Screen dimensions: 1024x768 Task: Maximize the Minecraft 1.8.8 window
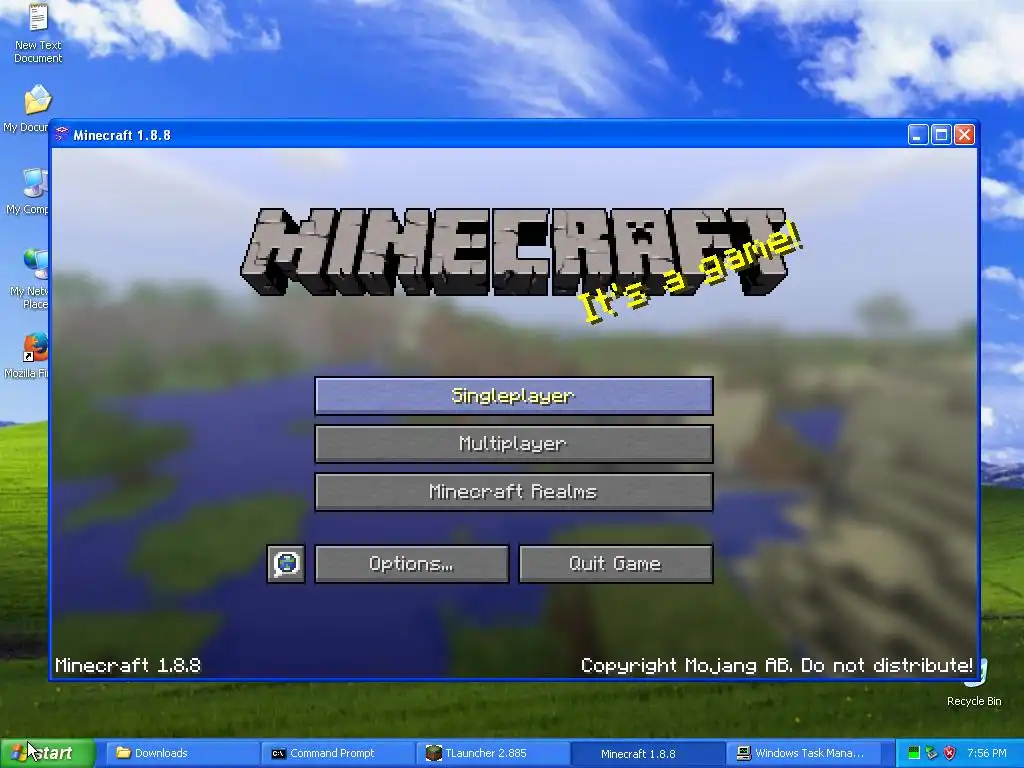click(x=941, y=135)
